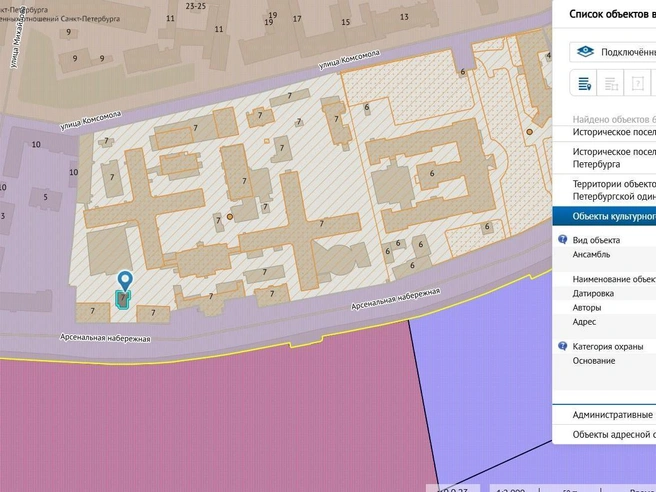Click help icon beside Вид объекта
Viewport: 656px width, 492px height.
pyautogui.click(x=563, y=240)
